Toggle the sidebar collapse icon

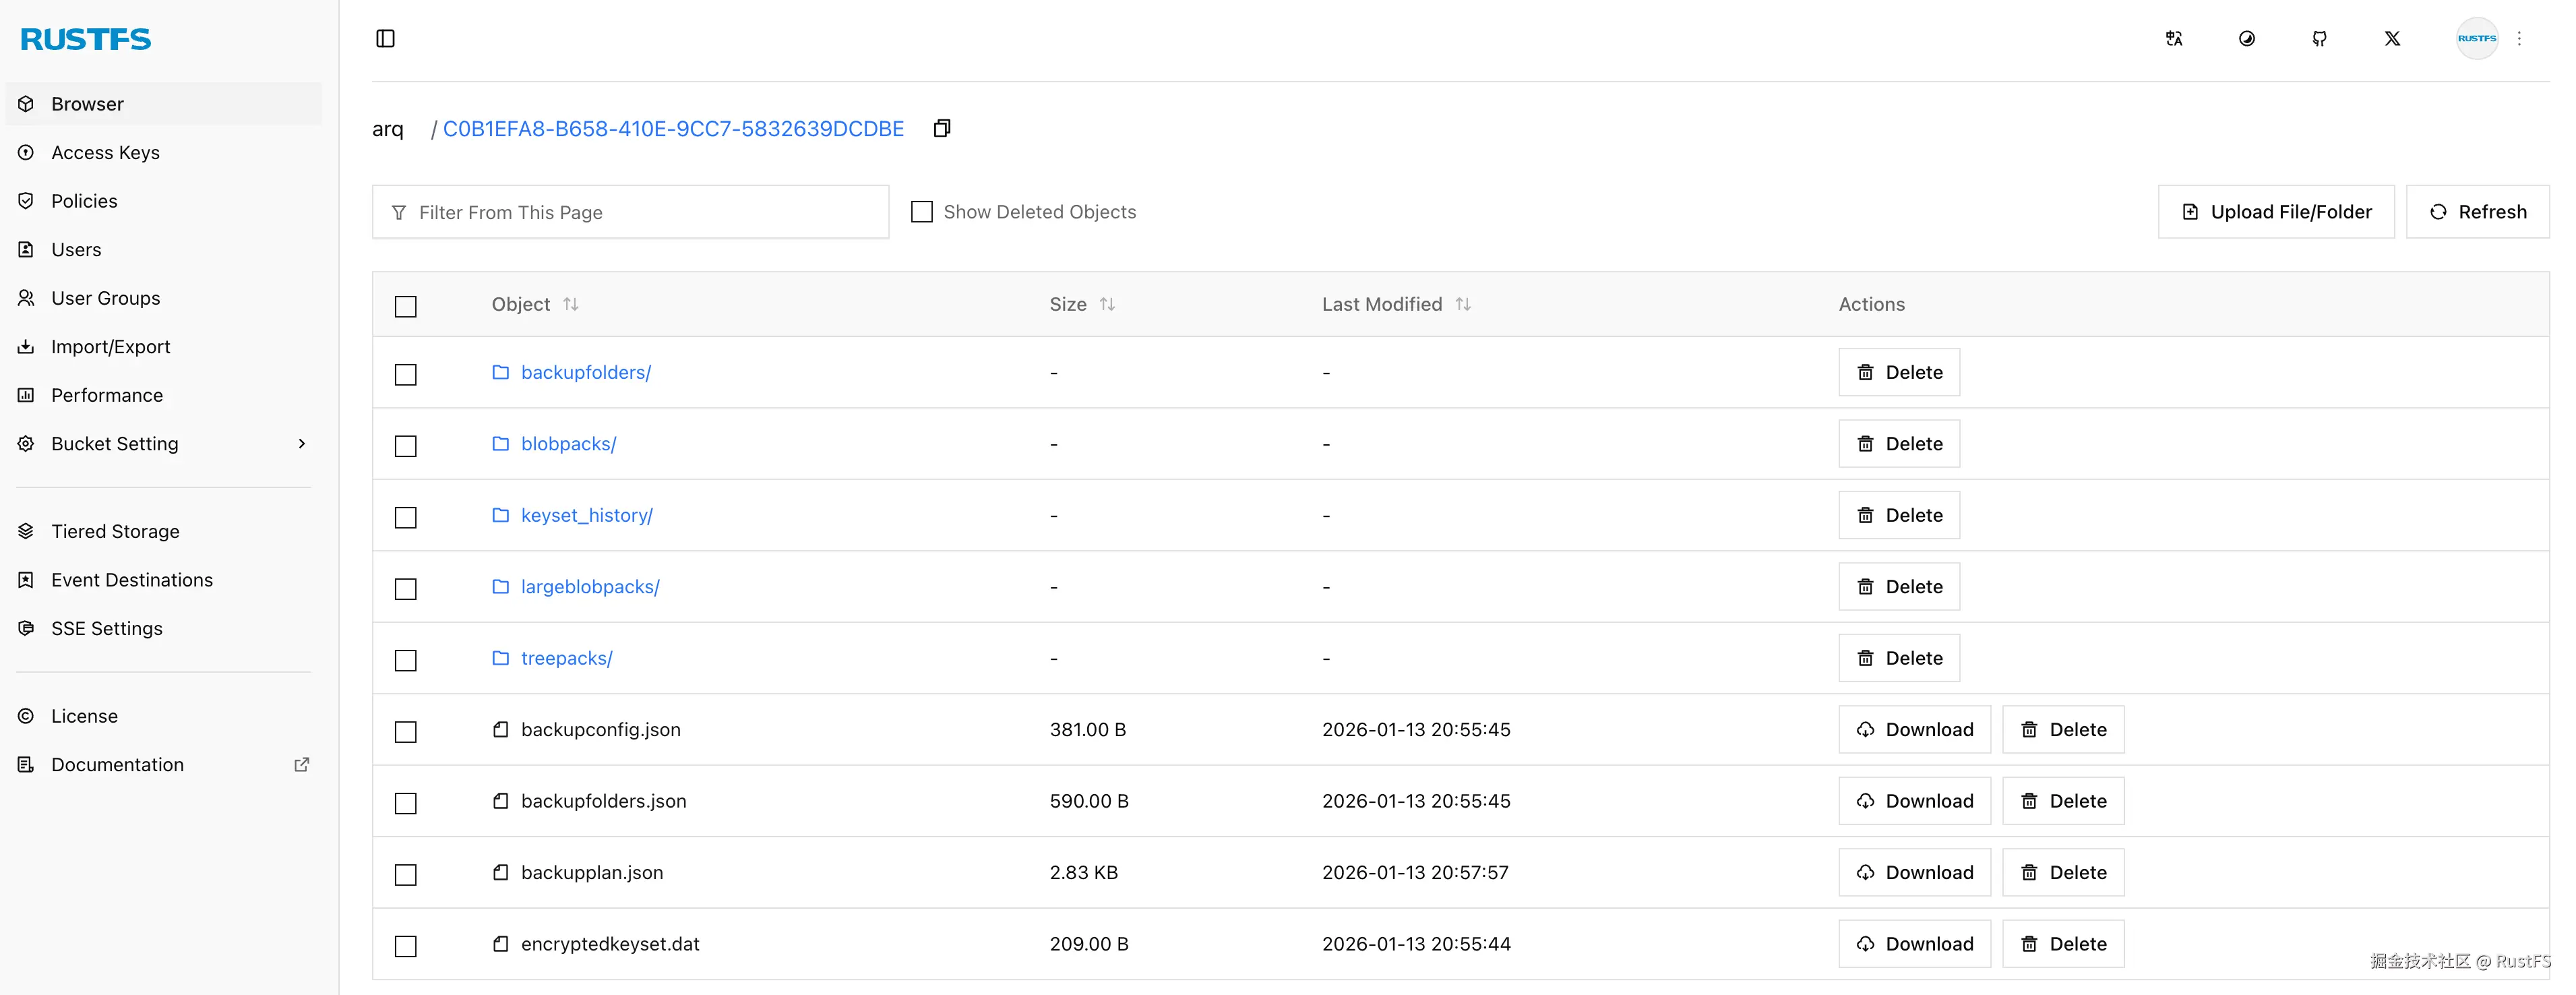click(385, 38)
